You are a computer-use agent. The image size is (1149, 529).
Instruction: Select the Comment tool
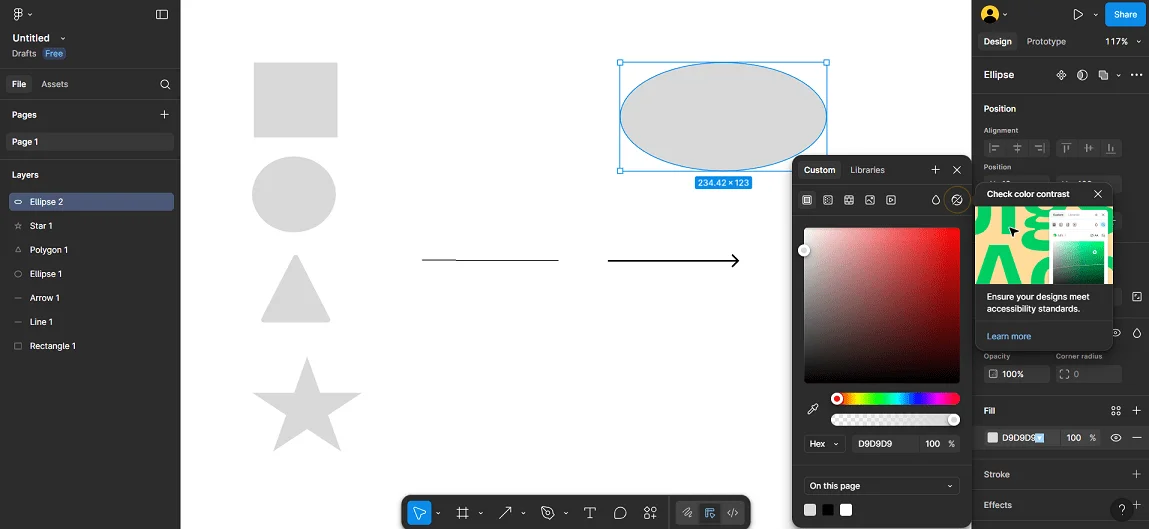(620, 513)
